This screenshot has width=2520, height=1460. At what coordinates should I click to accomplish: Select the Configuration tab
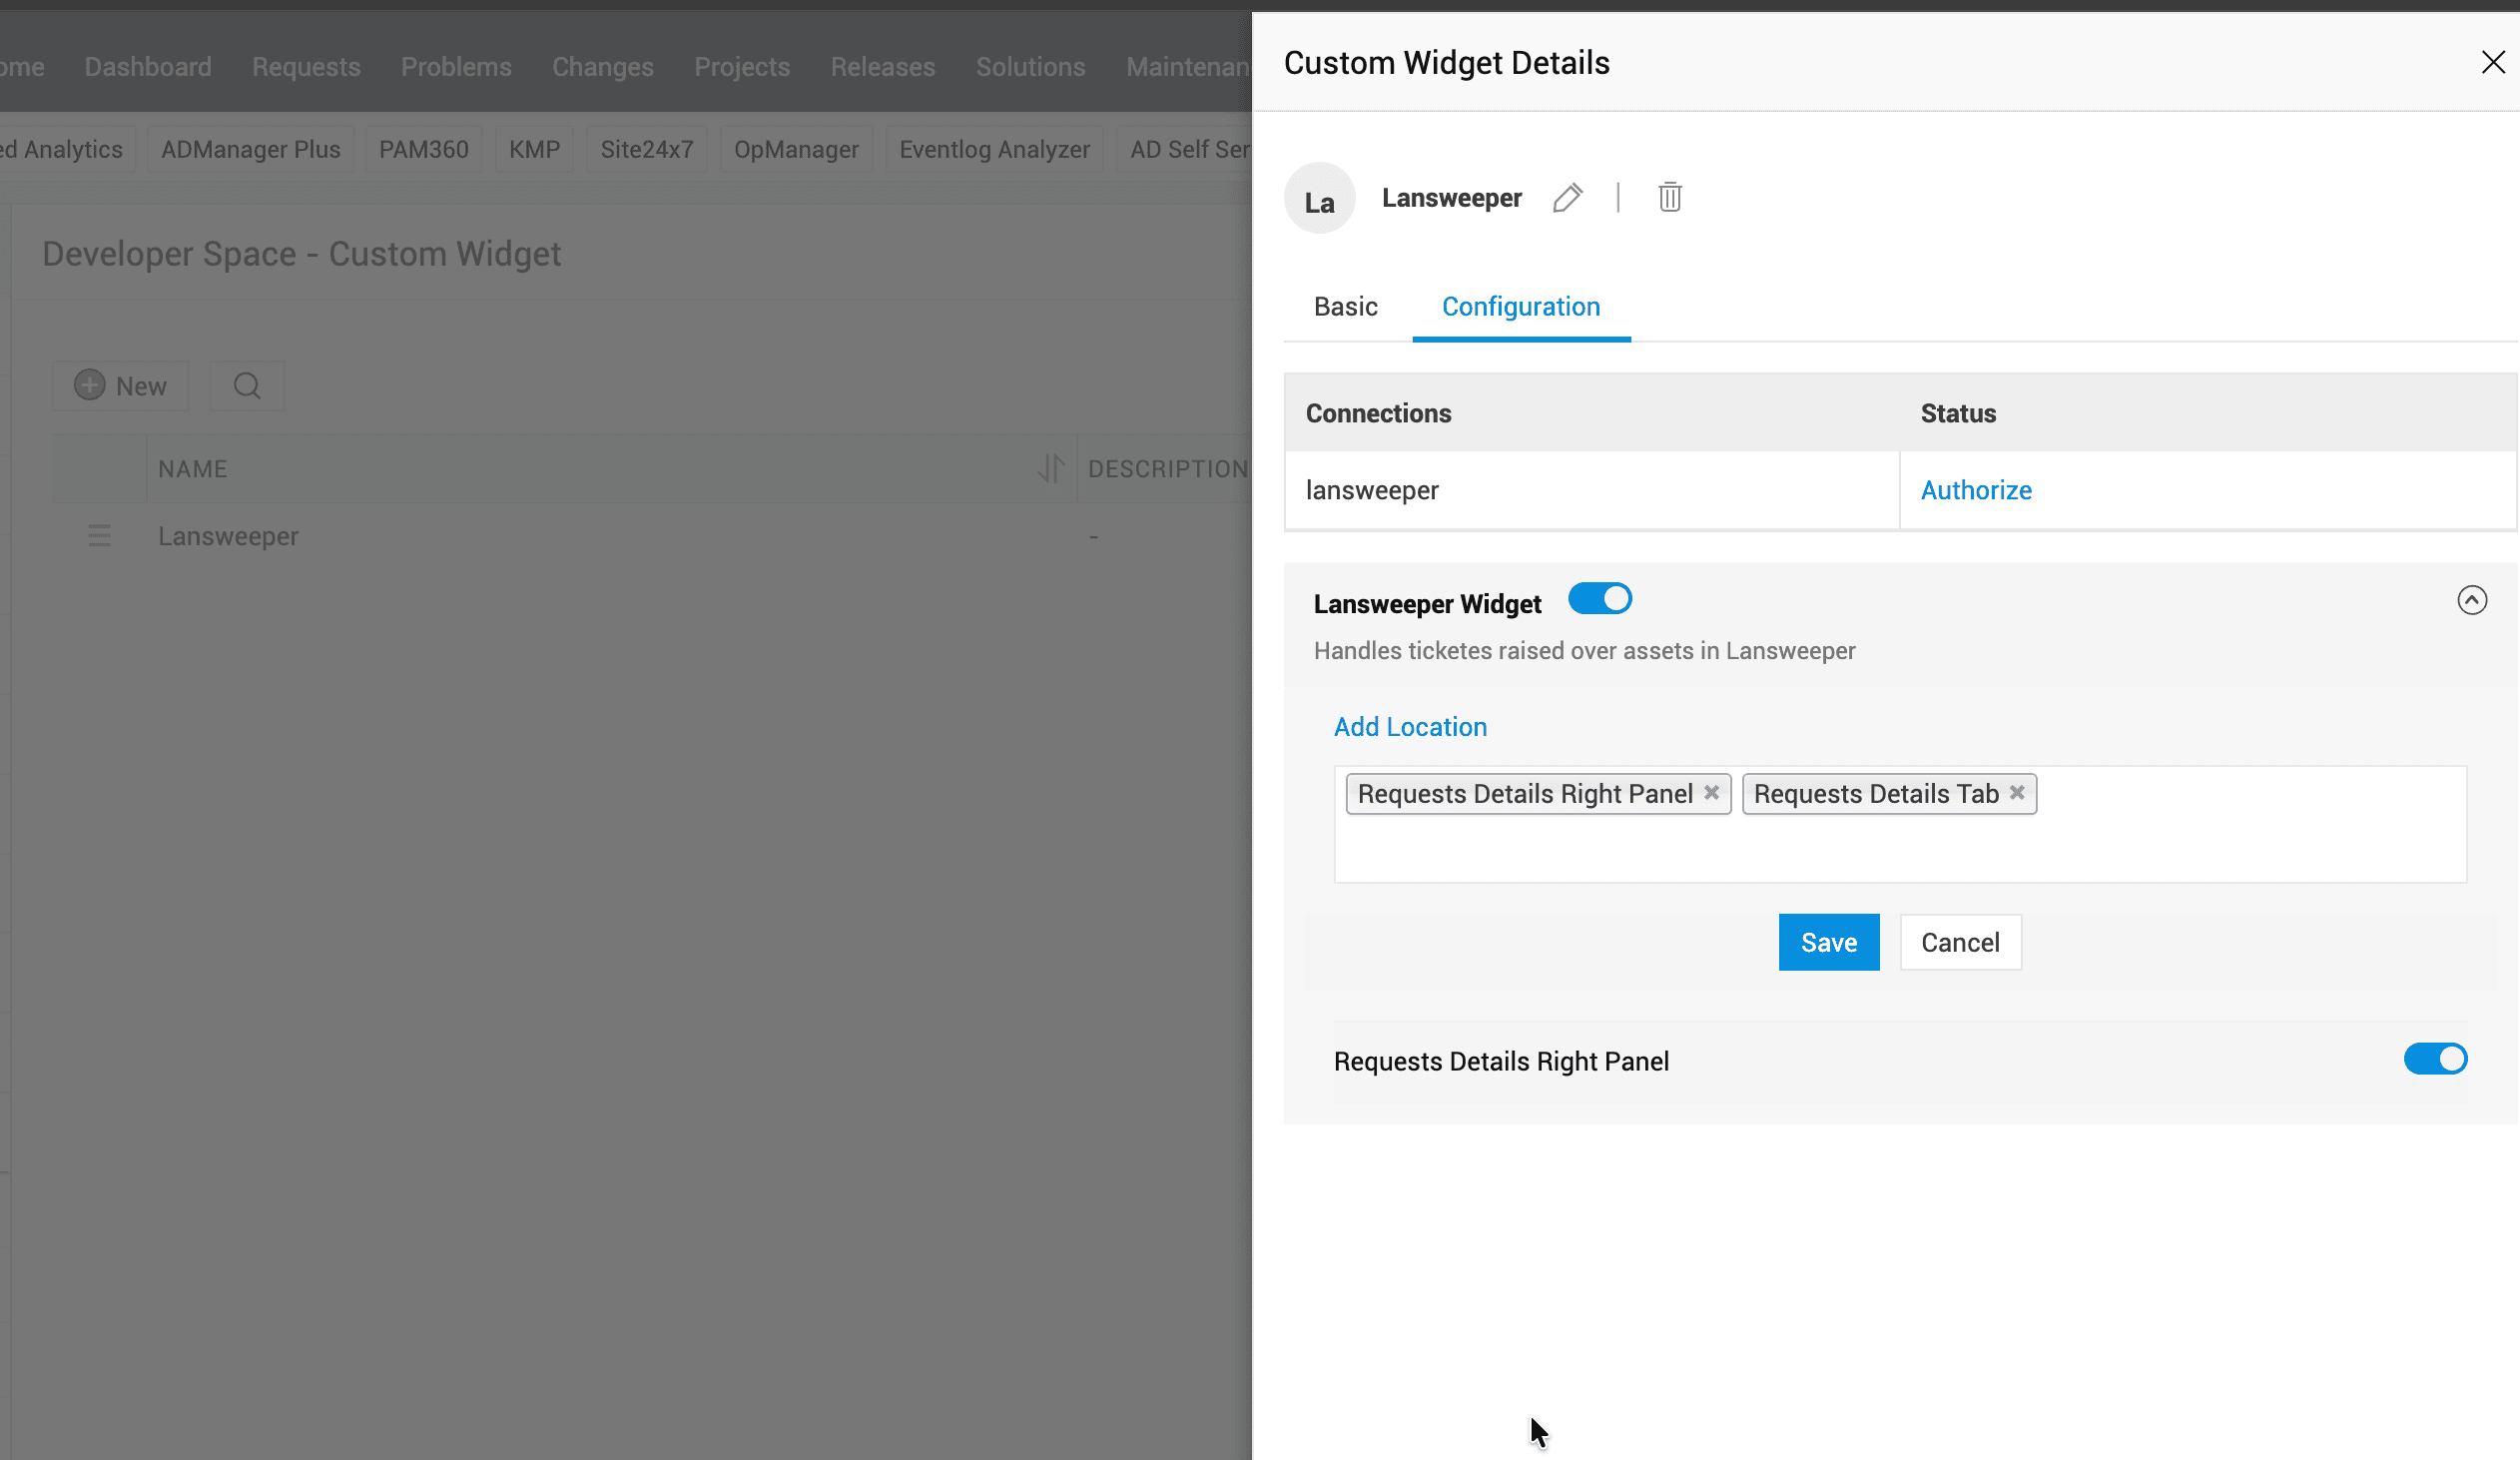pos(1520,307)
